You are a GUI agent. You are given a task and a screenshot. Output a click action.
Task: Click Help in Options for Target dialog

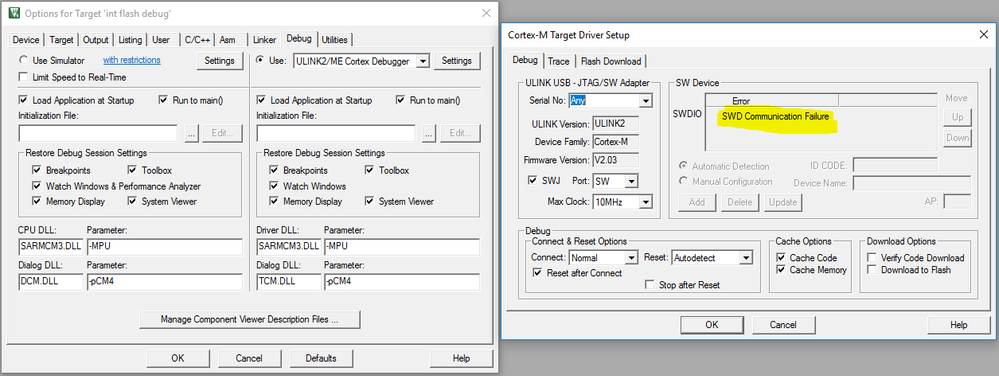pos(461,358)
